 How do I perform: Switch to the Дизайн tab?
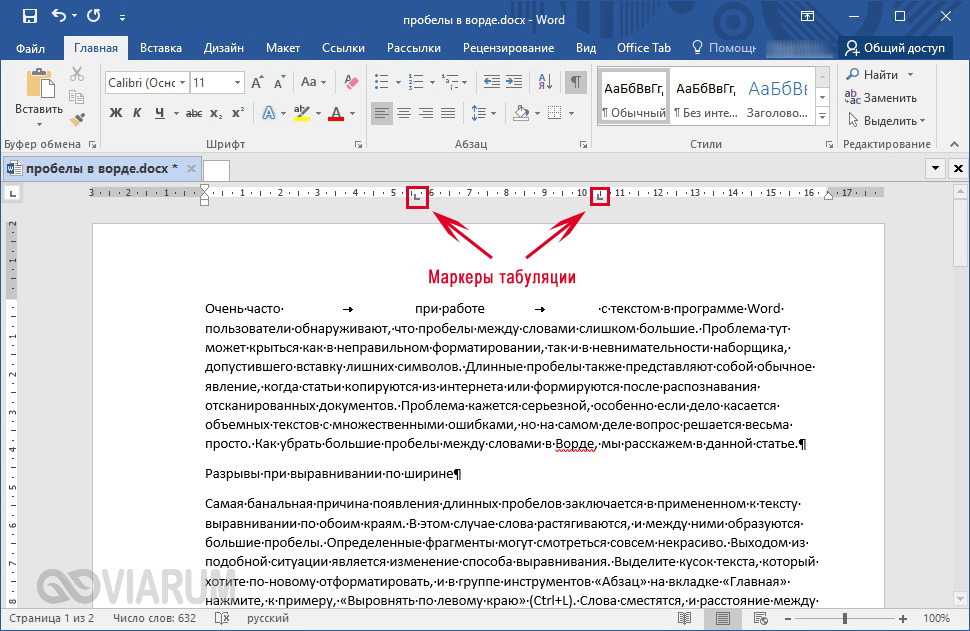pyautogui.click(x=224, y=48)
